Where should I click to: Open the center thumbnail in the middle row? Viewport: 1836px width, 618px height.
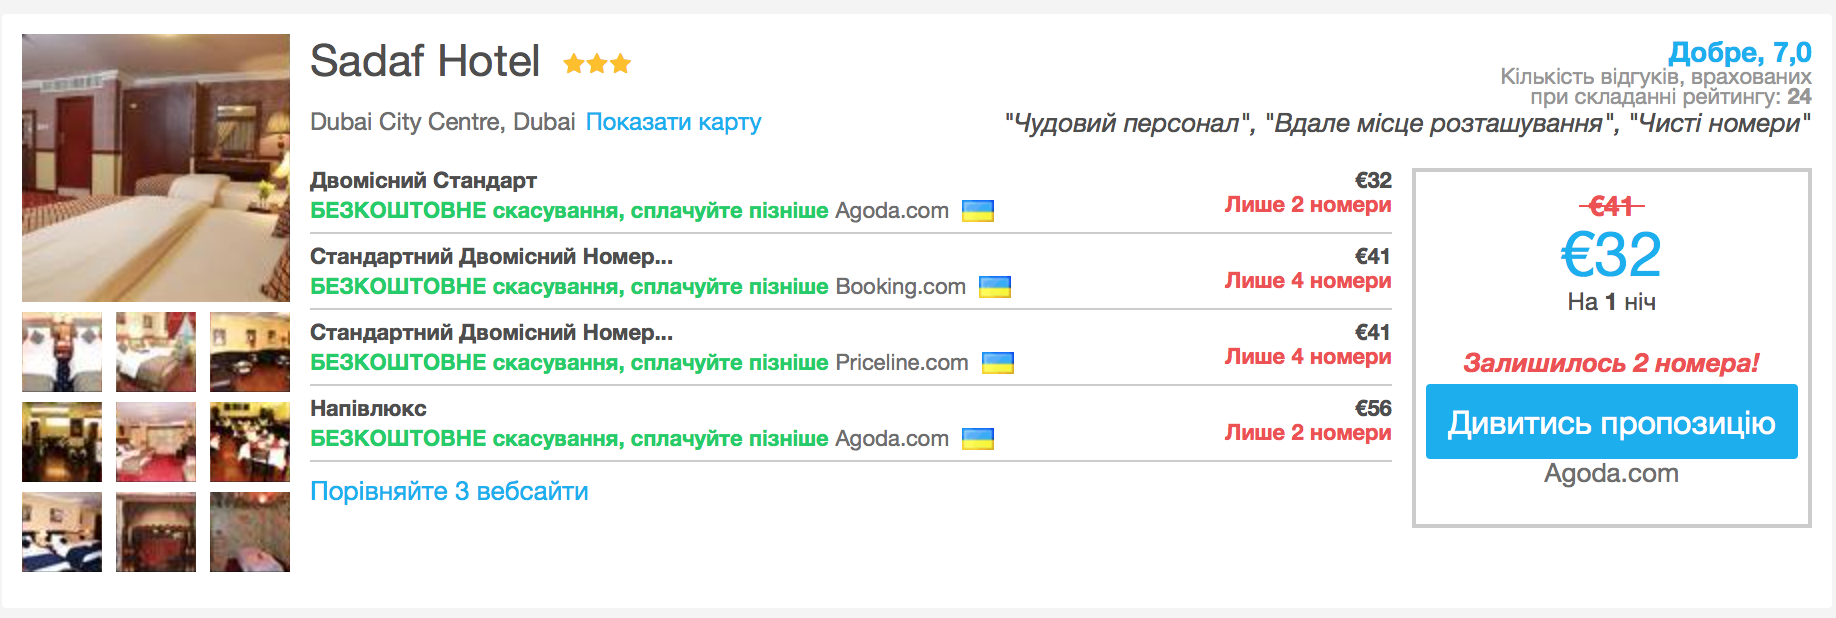point(156,442)
